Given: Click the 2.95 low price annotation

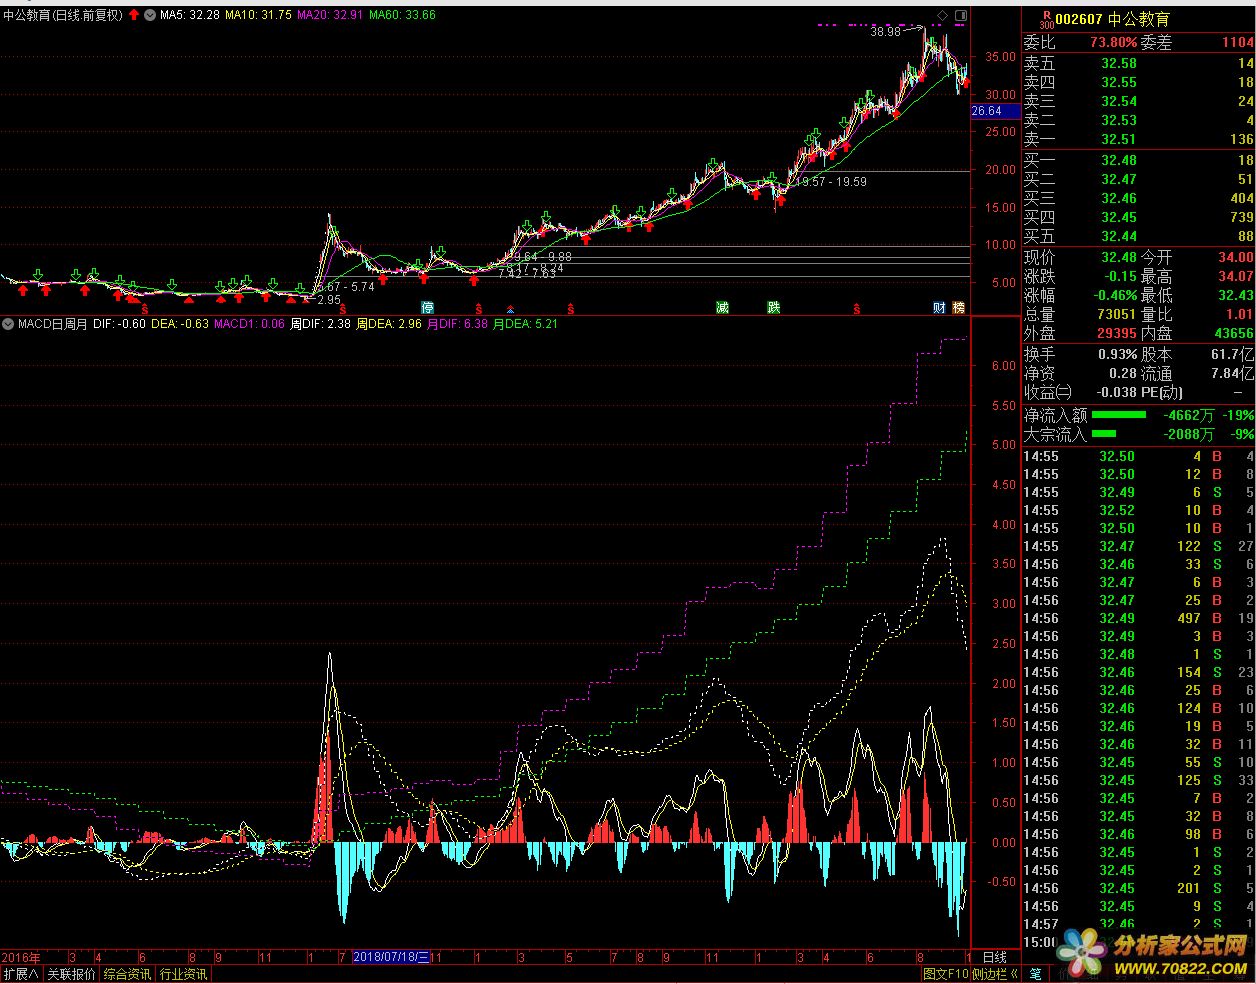Looking at the screenshot, I should coord(329,299).
